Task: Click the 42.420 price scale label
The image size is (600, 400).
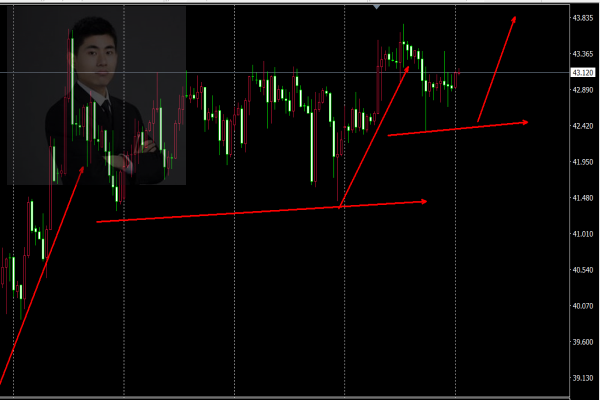Action: (x=583, y=126)
